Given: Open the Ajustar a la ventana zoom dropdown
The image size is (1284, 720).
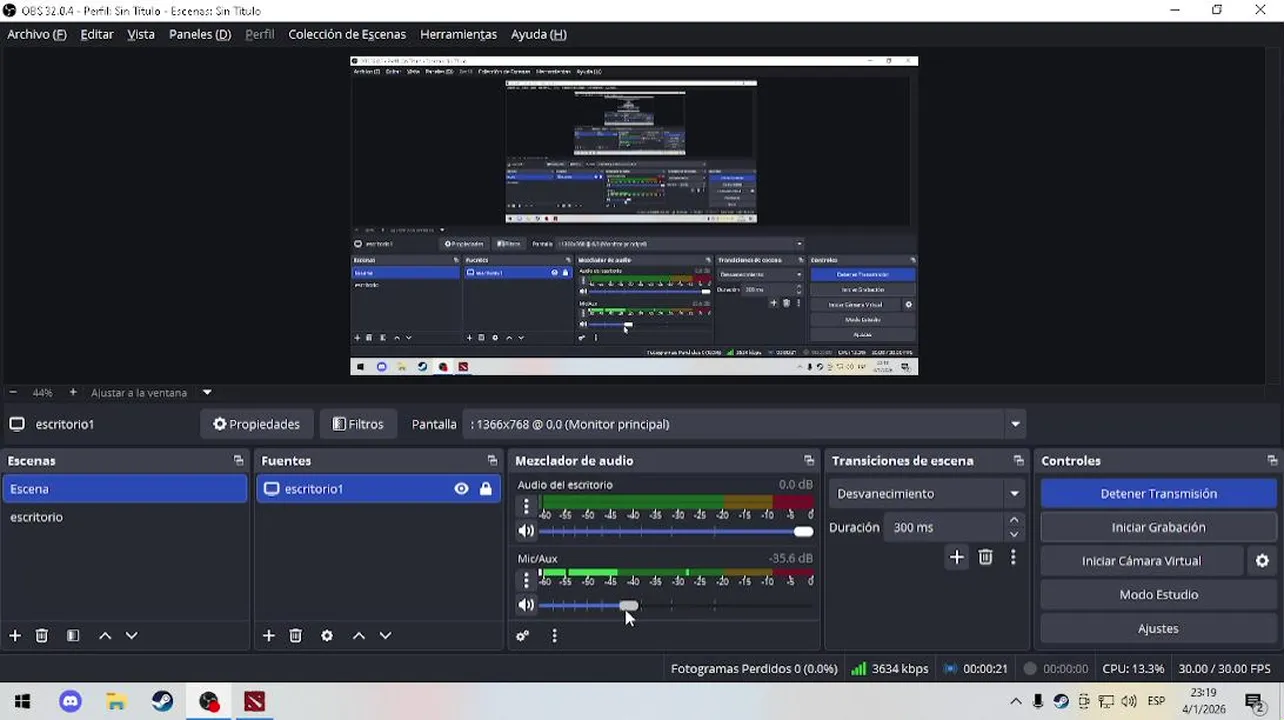Looking at the screenshot, I should (207, 393).
